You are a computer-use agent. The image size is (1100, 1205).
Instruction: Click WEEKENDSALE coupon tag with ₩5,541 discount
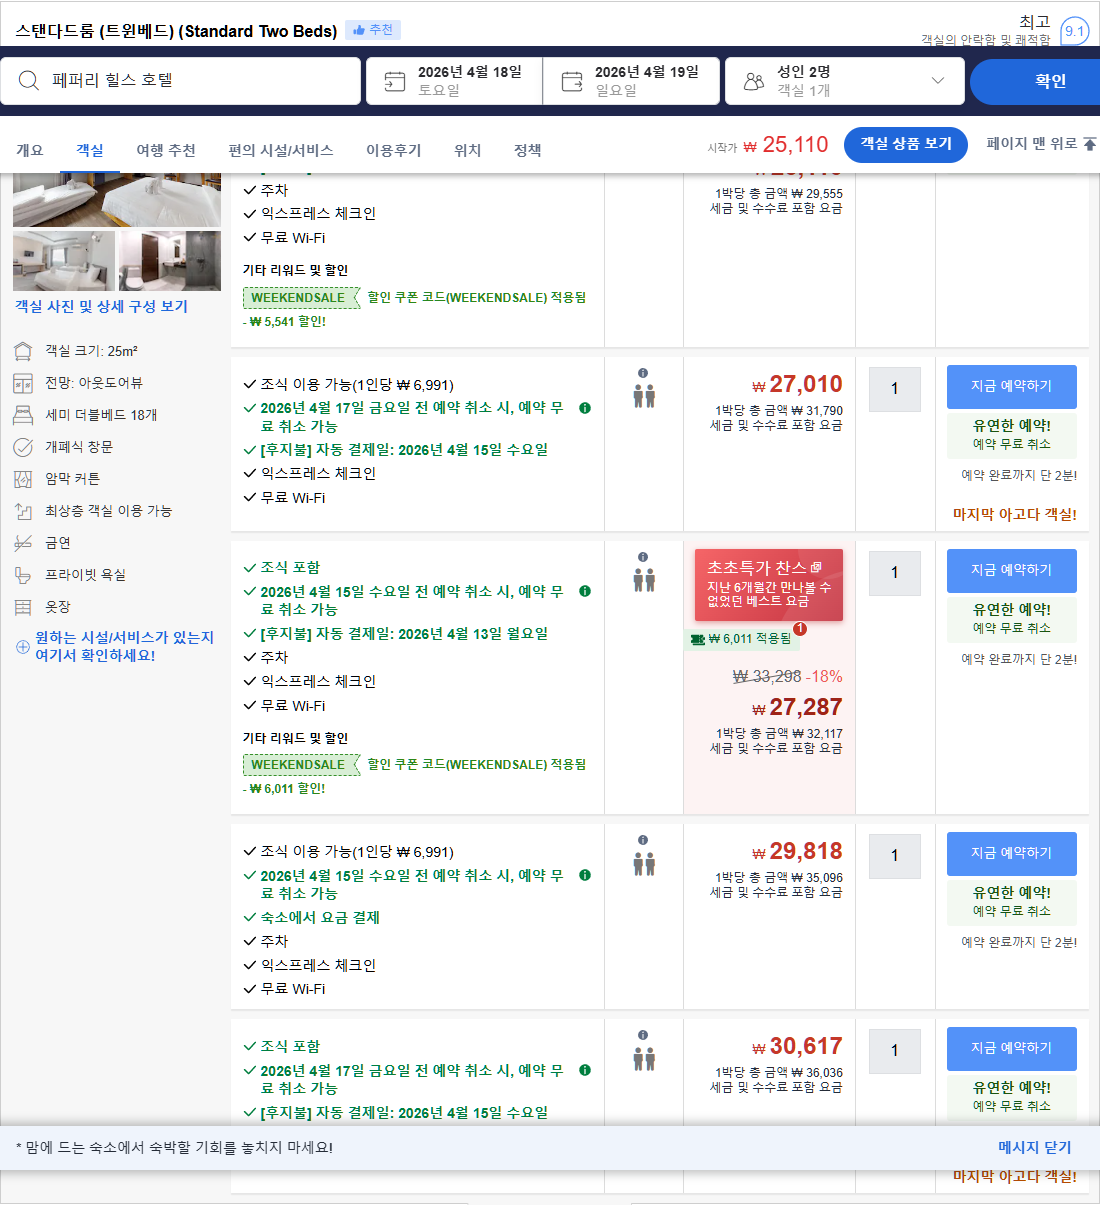(301, 298)
